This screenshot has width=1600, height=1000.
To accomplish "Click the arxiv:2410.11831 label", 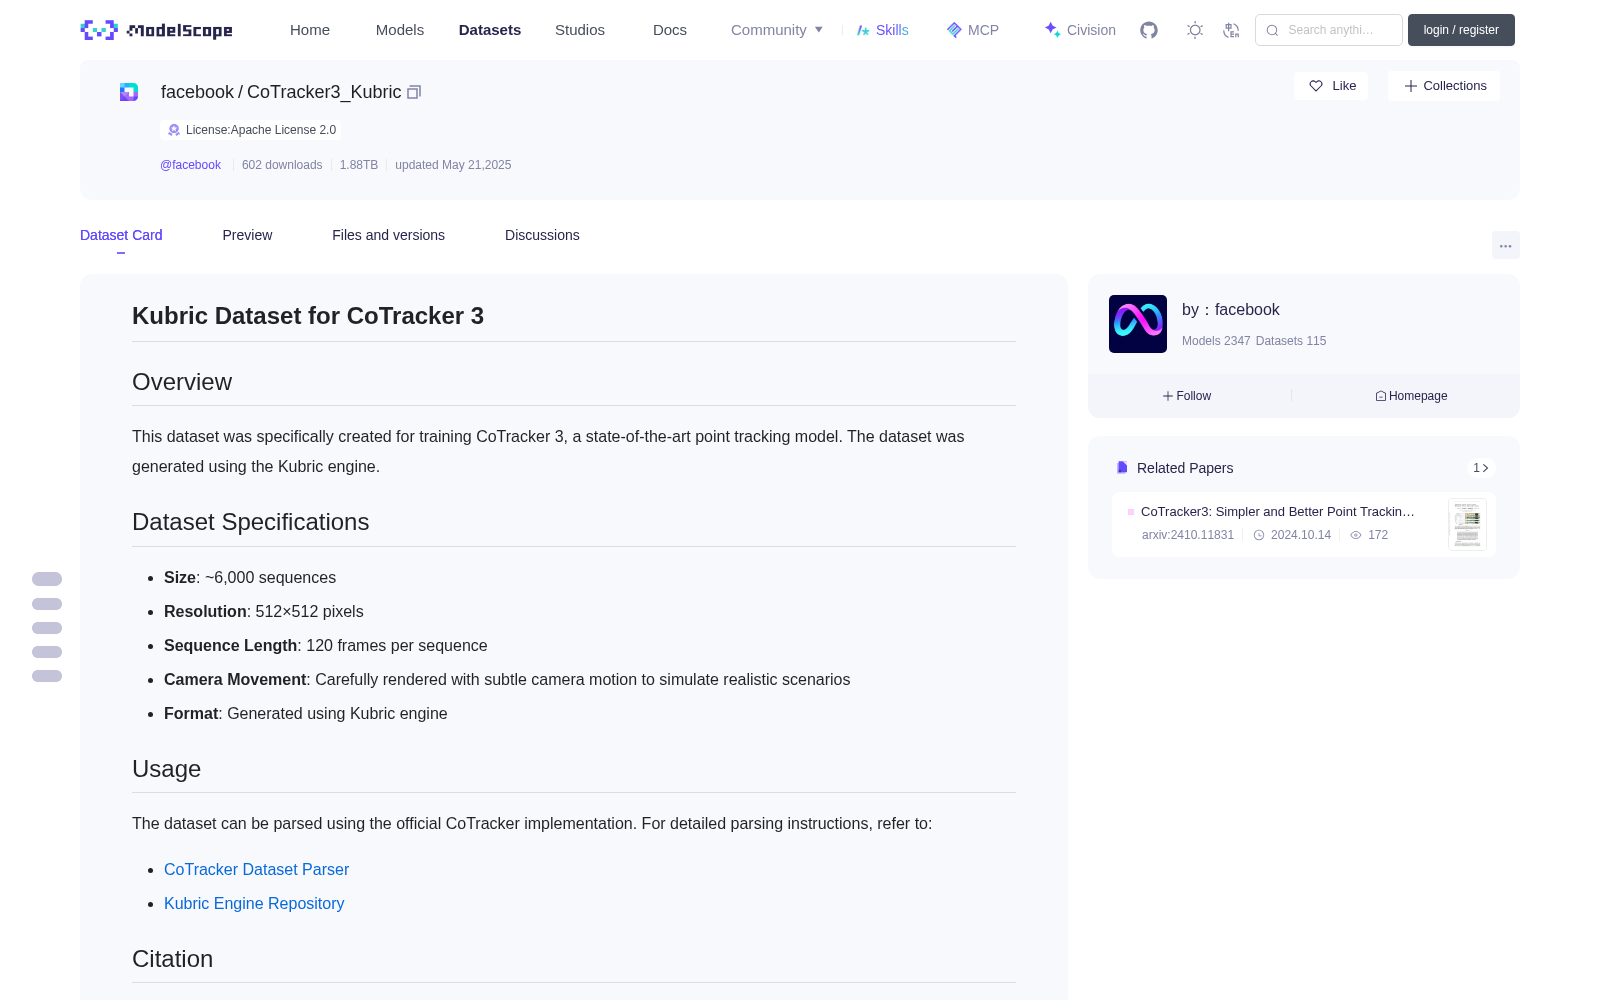I will pos(1188,535).
